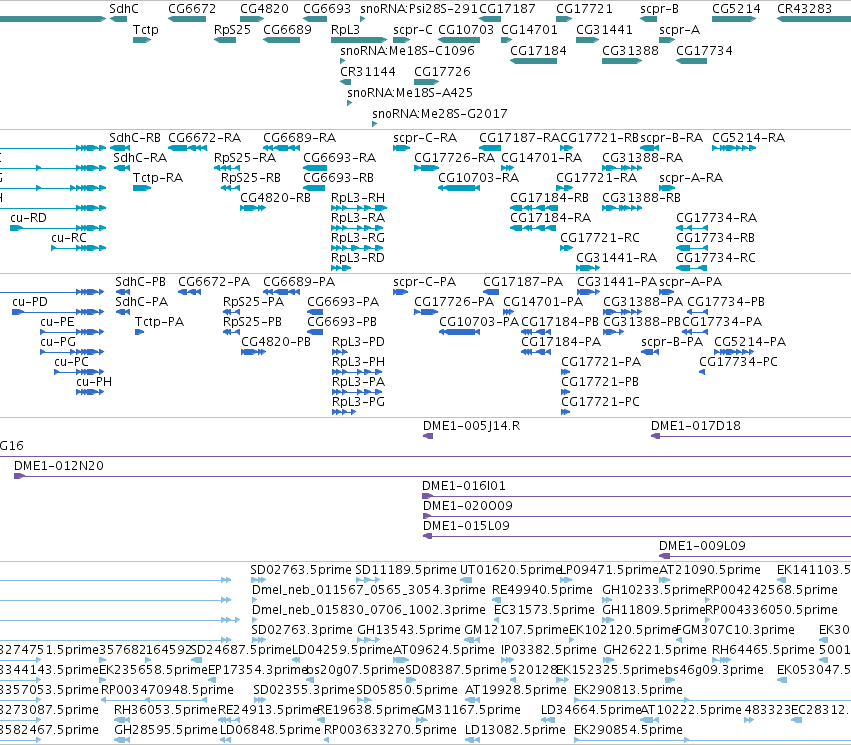This screenshot has width=851, height=745.
Task: Select the RH36053.5prime EST label
Action: (166, 710)
